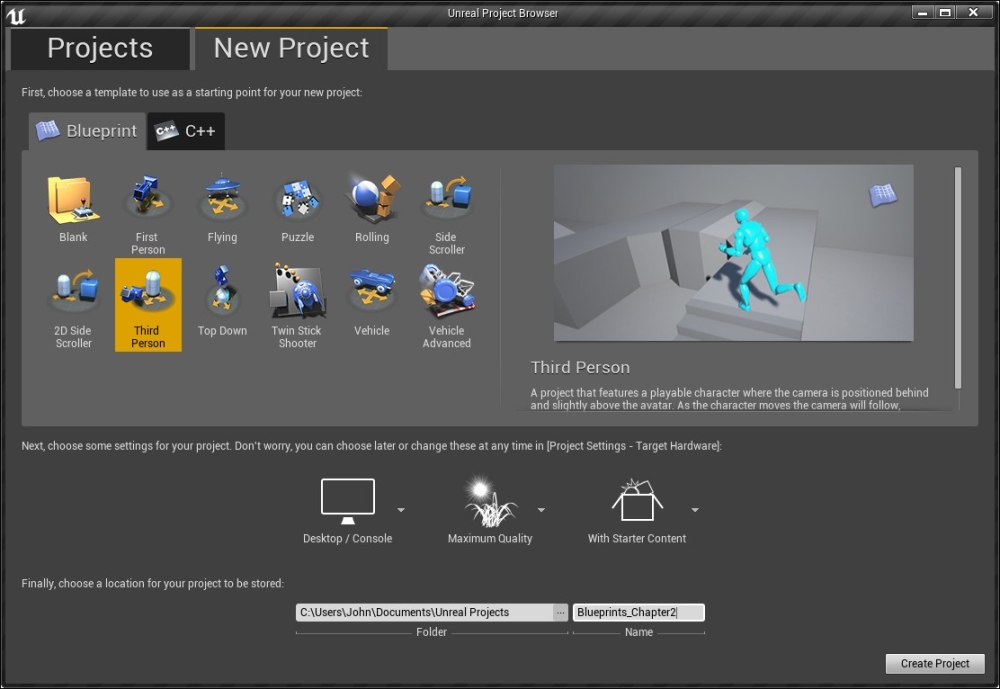Select the Vehicle Advanced template
The width and height of the screenshot is (1000, 689).
pyautogui.click(x=446, y=305)
